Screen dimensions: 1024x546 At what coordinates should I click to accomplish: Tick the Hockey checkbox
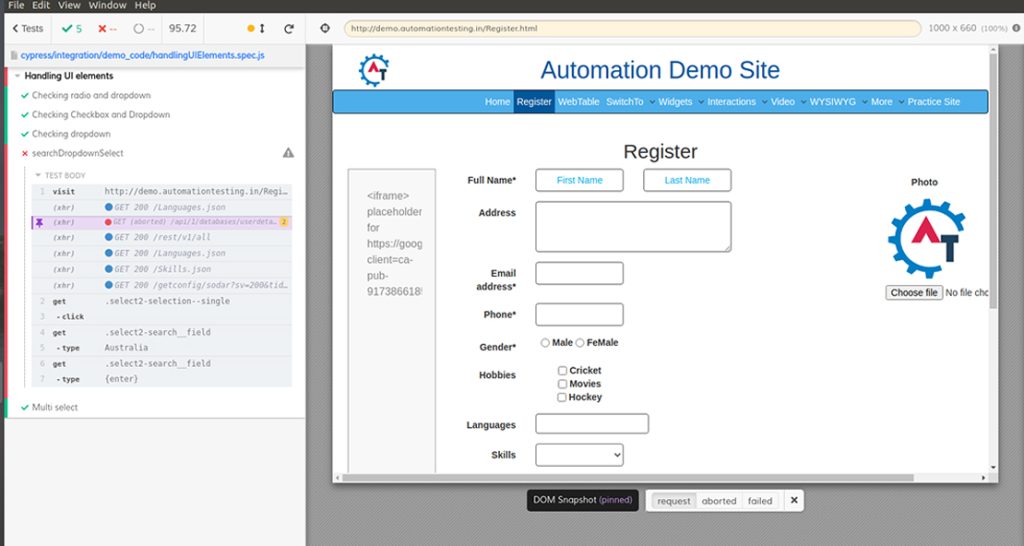click(563, 397)
